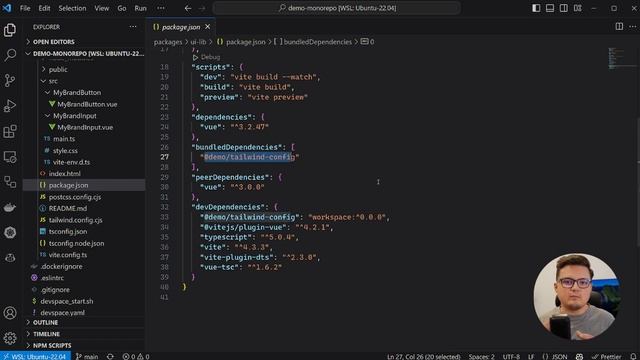Viewport: 640px width, 360px height.
Task: Open the Search view in activity bar
Action: (10, 55)
